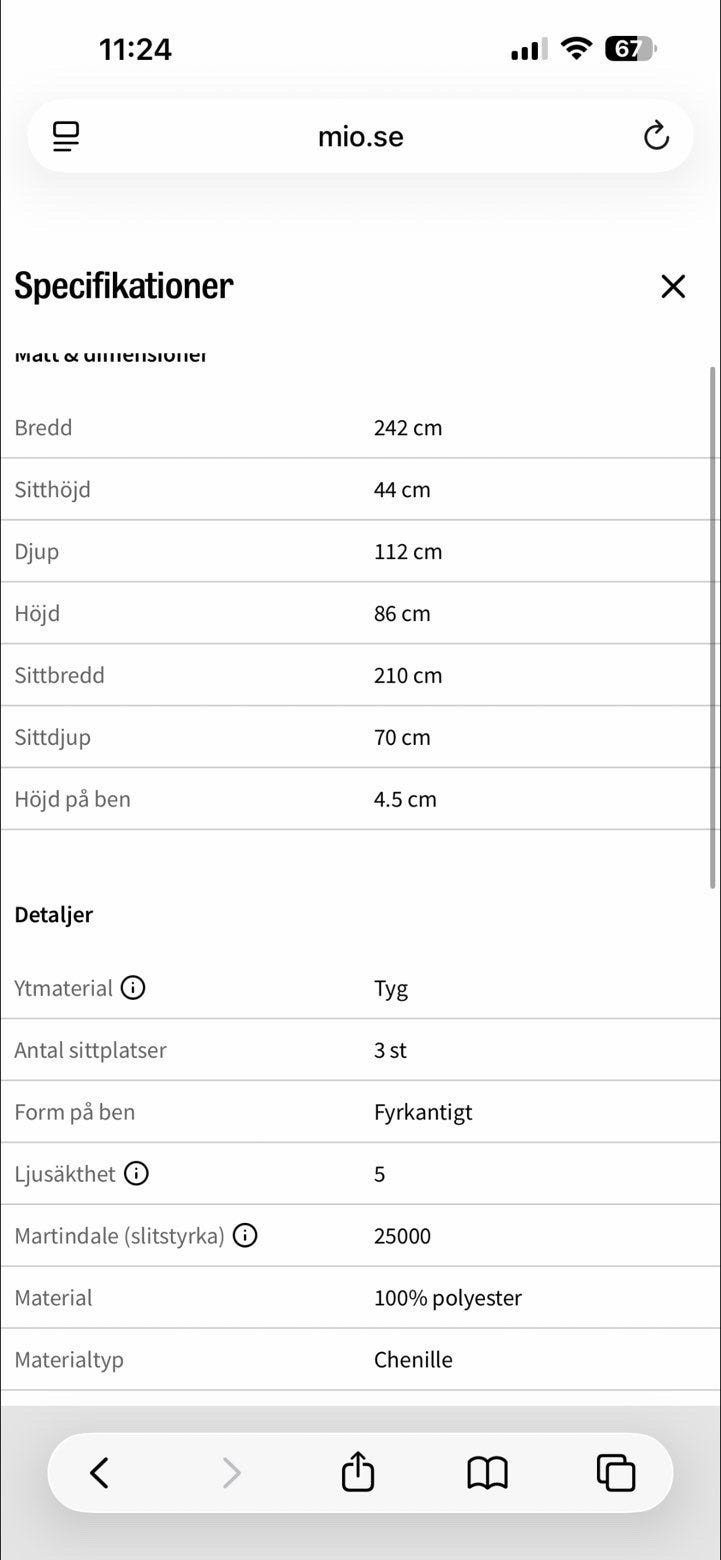Open the Safari share sheet
This screenshot has height=1560, width=721.
click(357, 1472)
